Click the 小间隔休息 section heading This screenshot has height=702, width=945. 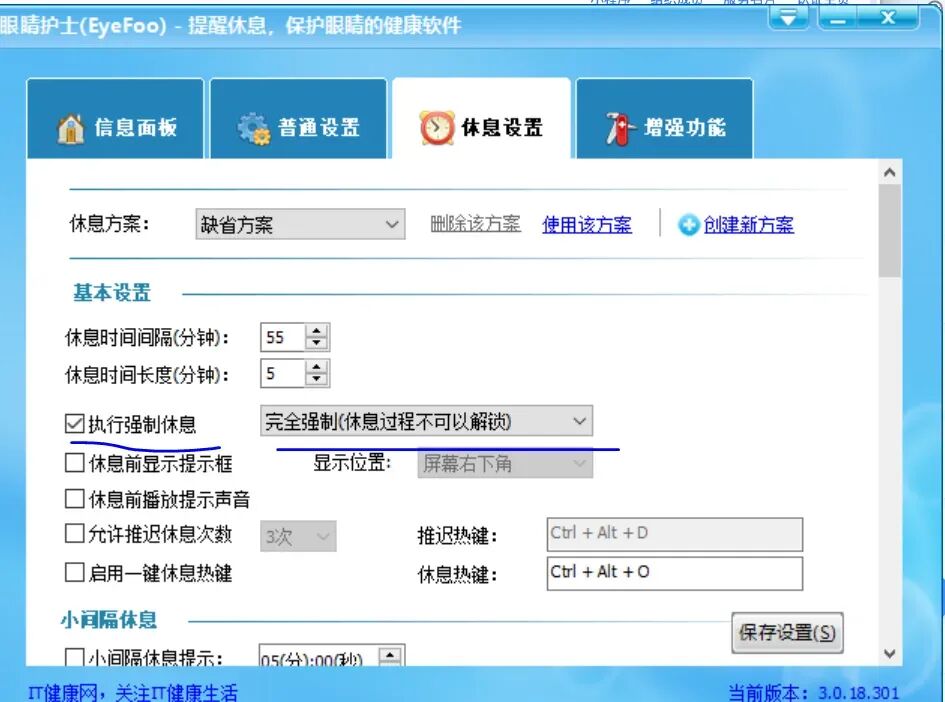[x=109, y=620]
